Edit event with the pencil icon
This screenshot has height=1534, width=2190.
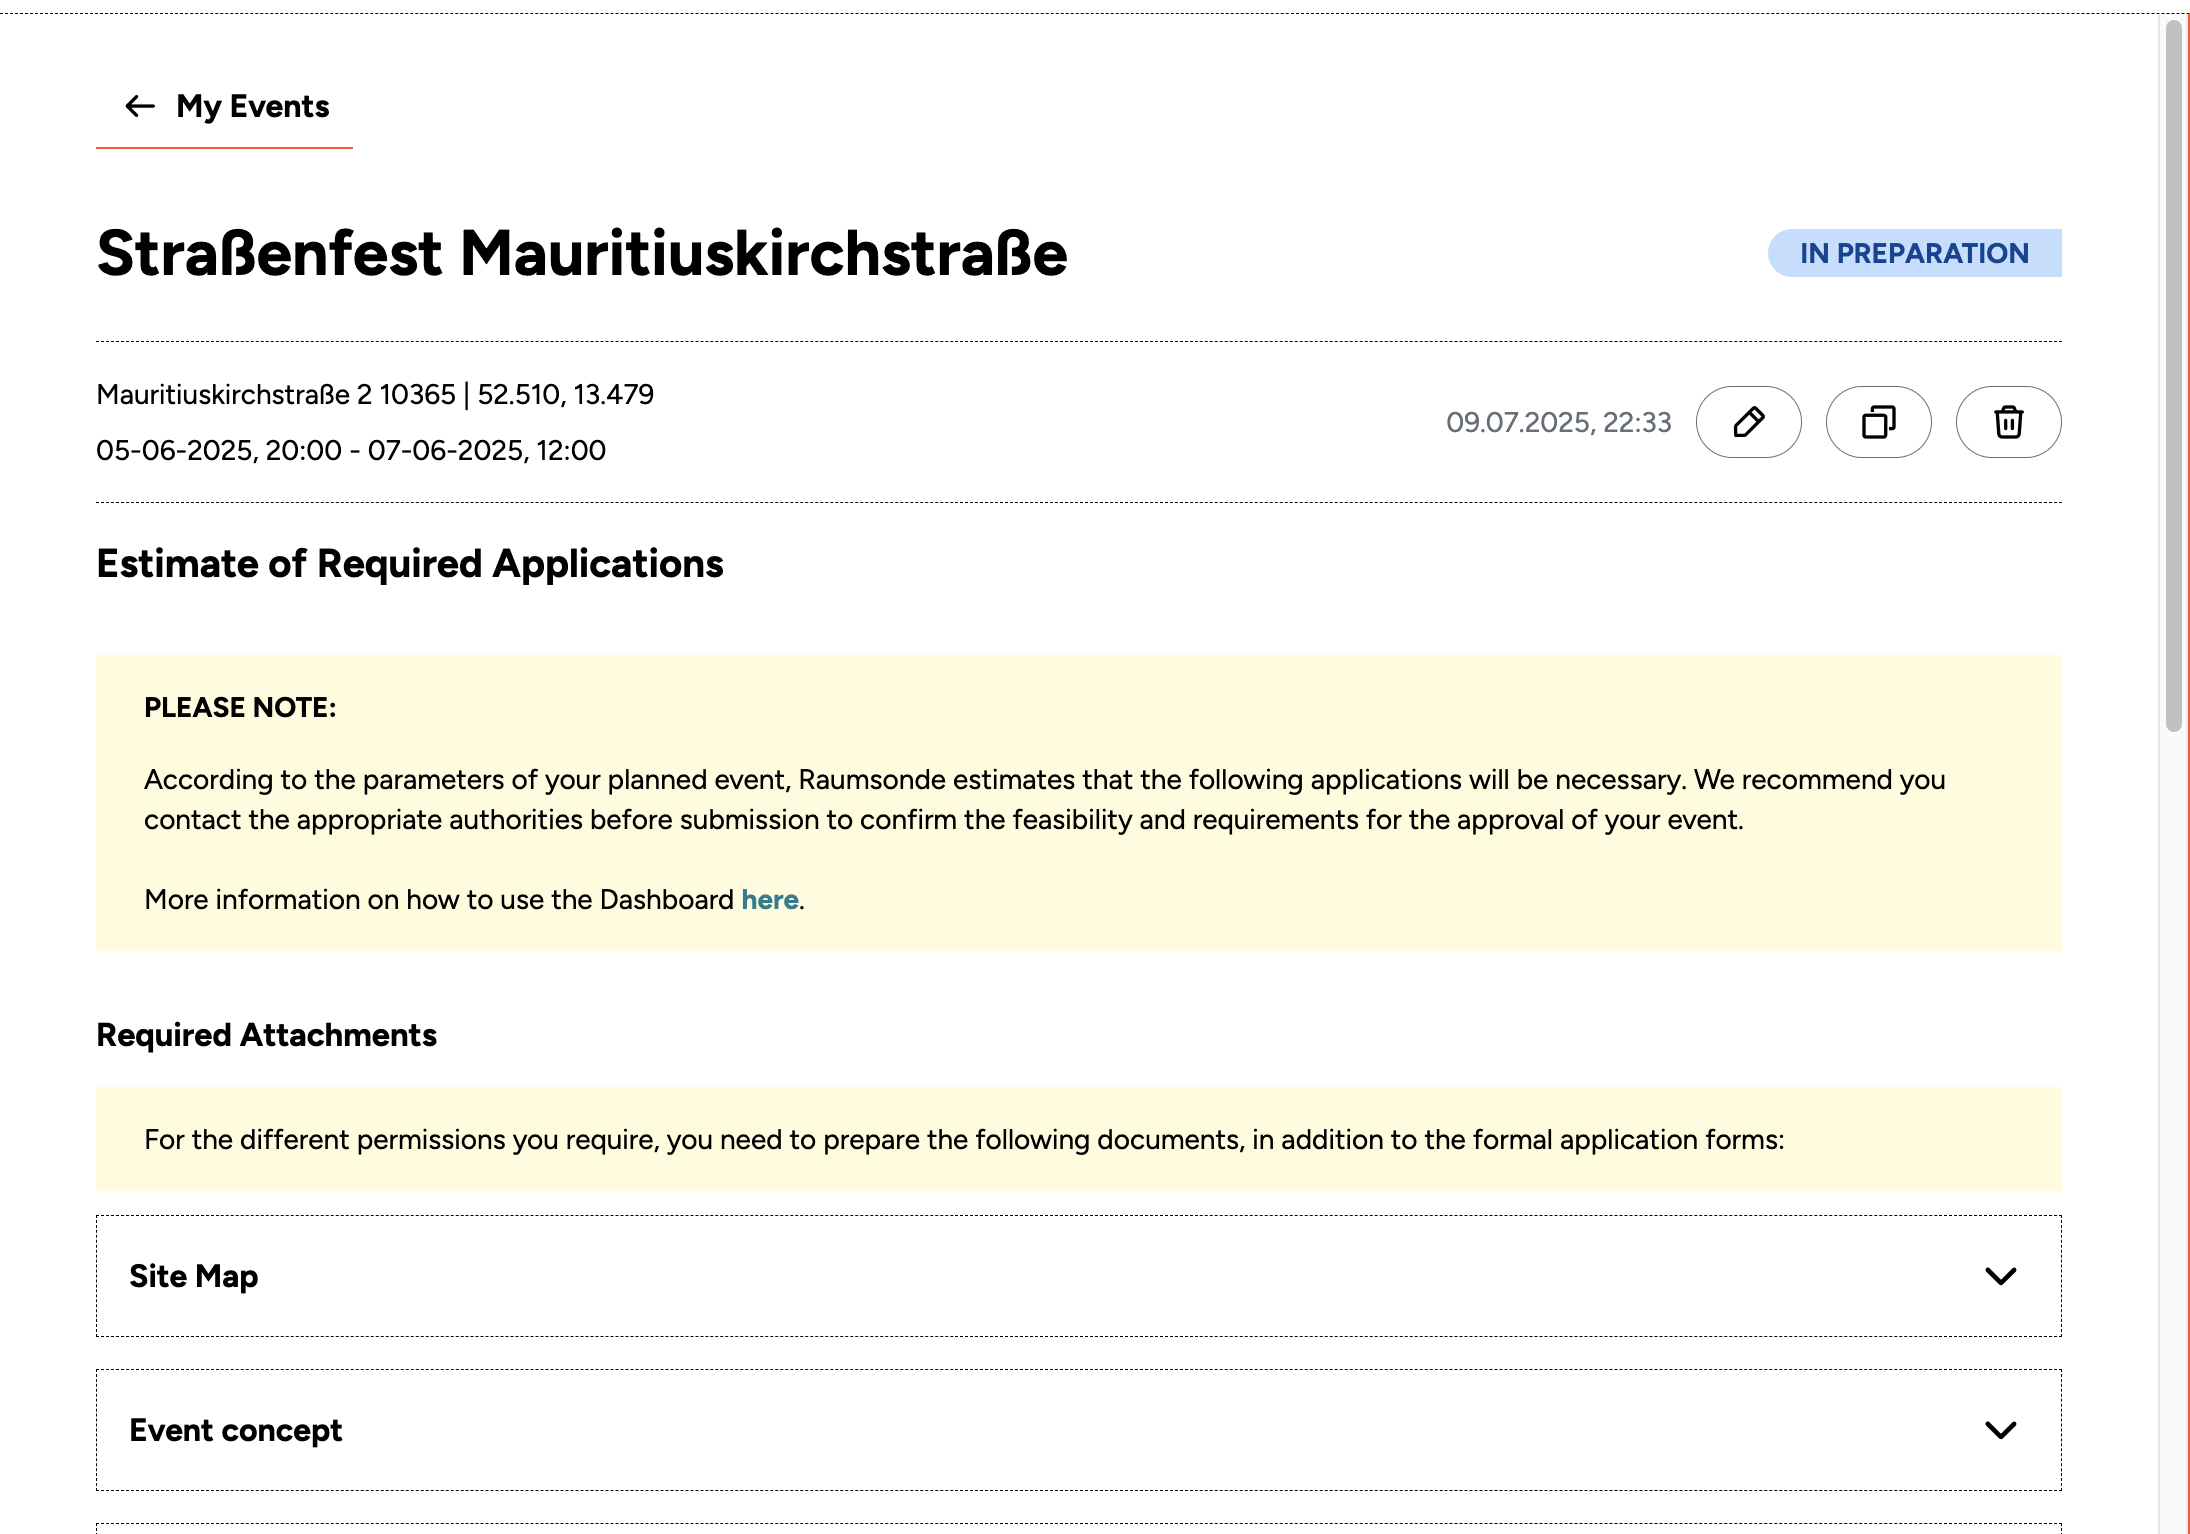point(1748,422)
